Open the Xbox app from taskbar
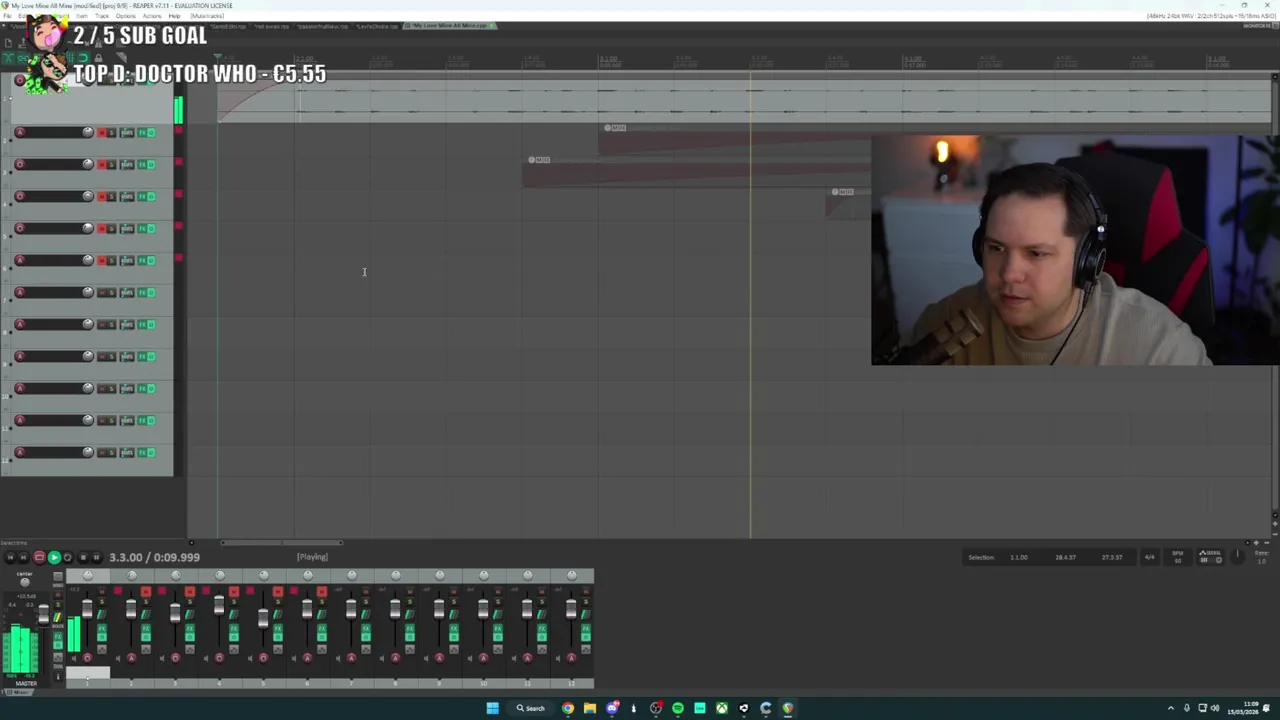 click(x=722, y=708)
